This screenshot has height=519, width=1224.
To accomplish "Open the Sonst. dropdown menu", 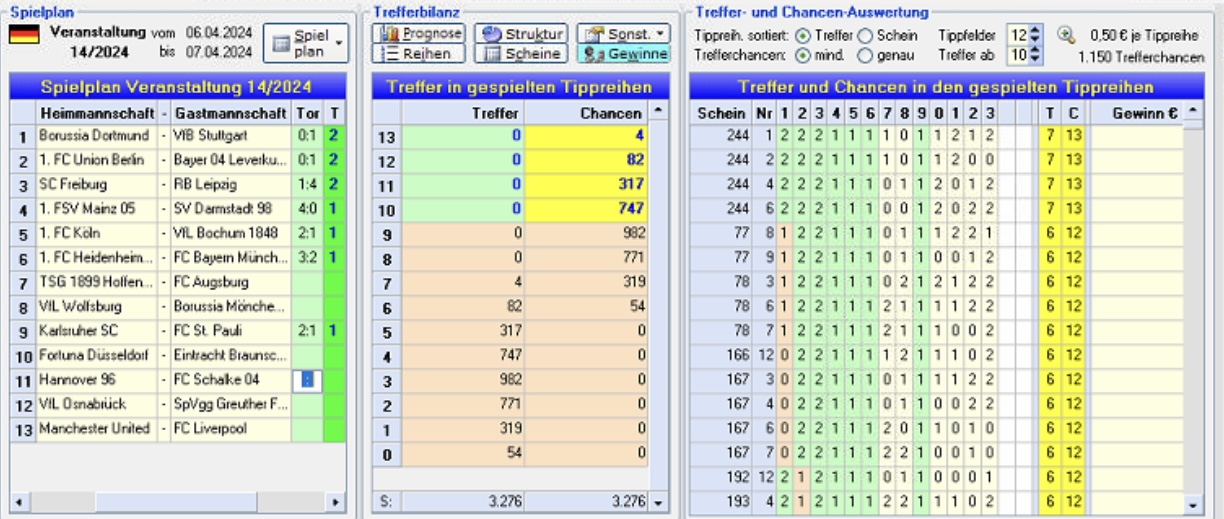I will [624, 34].
